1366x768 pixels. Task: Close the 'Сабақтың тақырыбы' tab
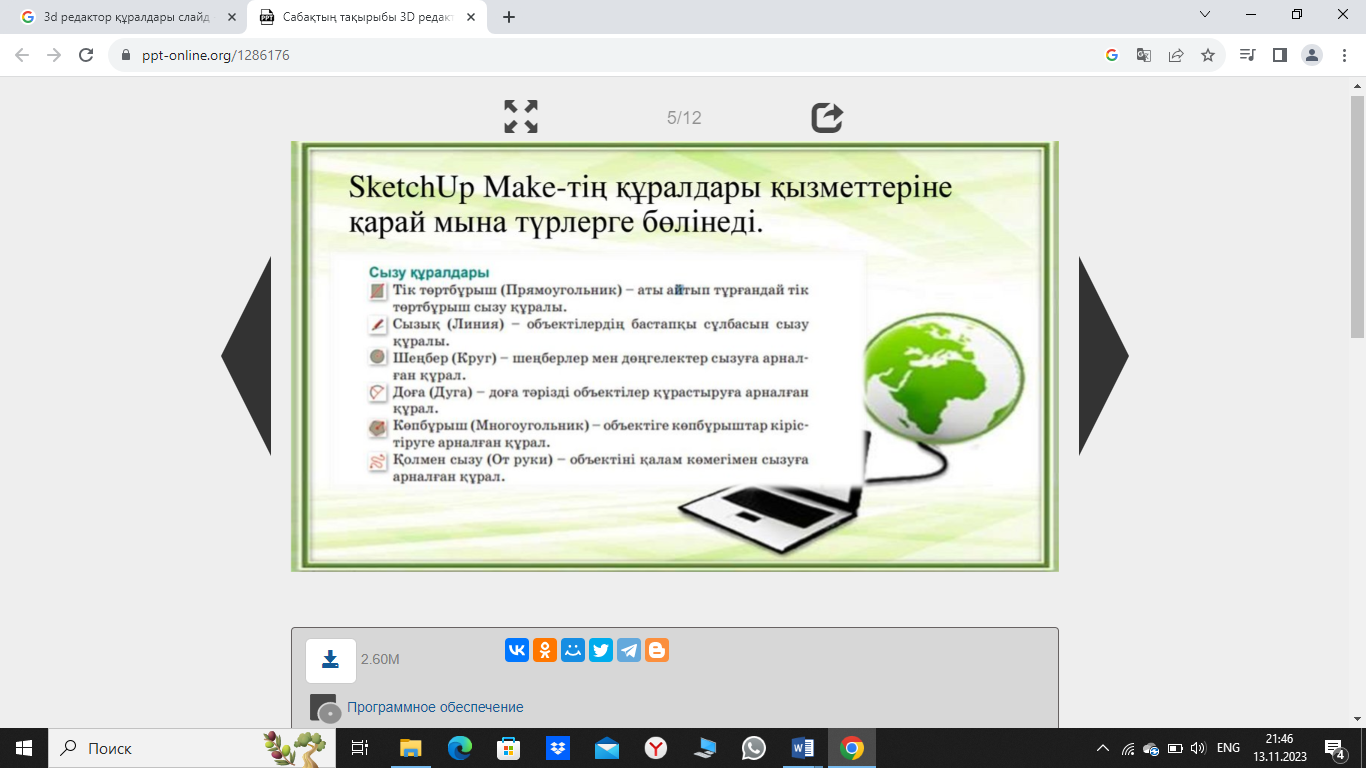tap(470, 17)
